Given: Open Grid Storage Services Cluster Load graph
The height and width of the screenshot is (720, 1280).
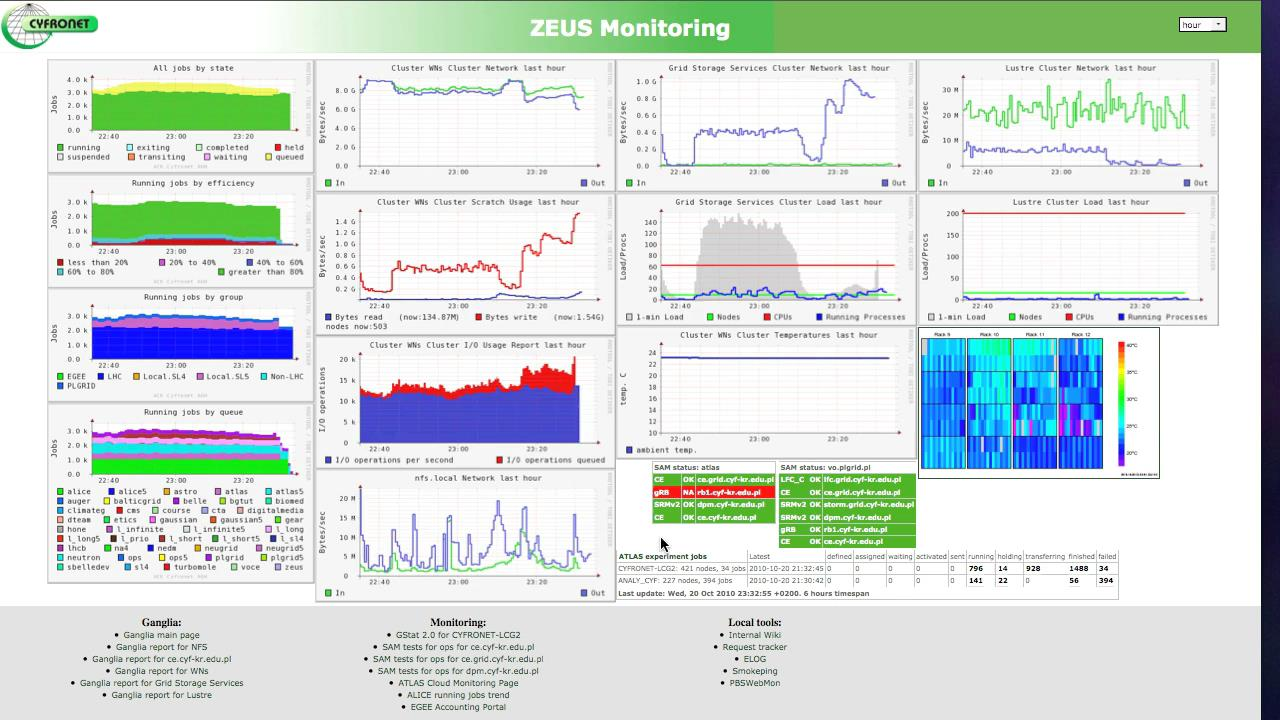Looking at the screenshot, I should pos(766,259).
